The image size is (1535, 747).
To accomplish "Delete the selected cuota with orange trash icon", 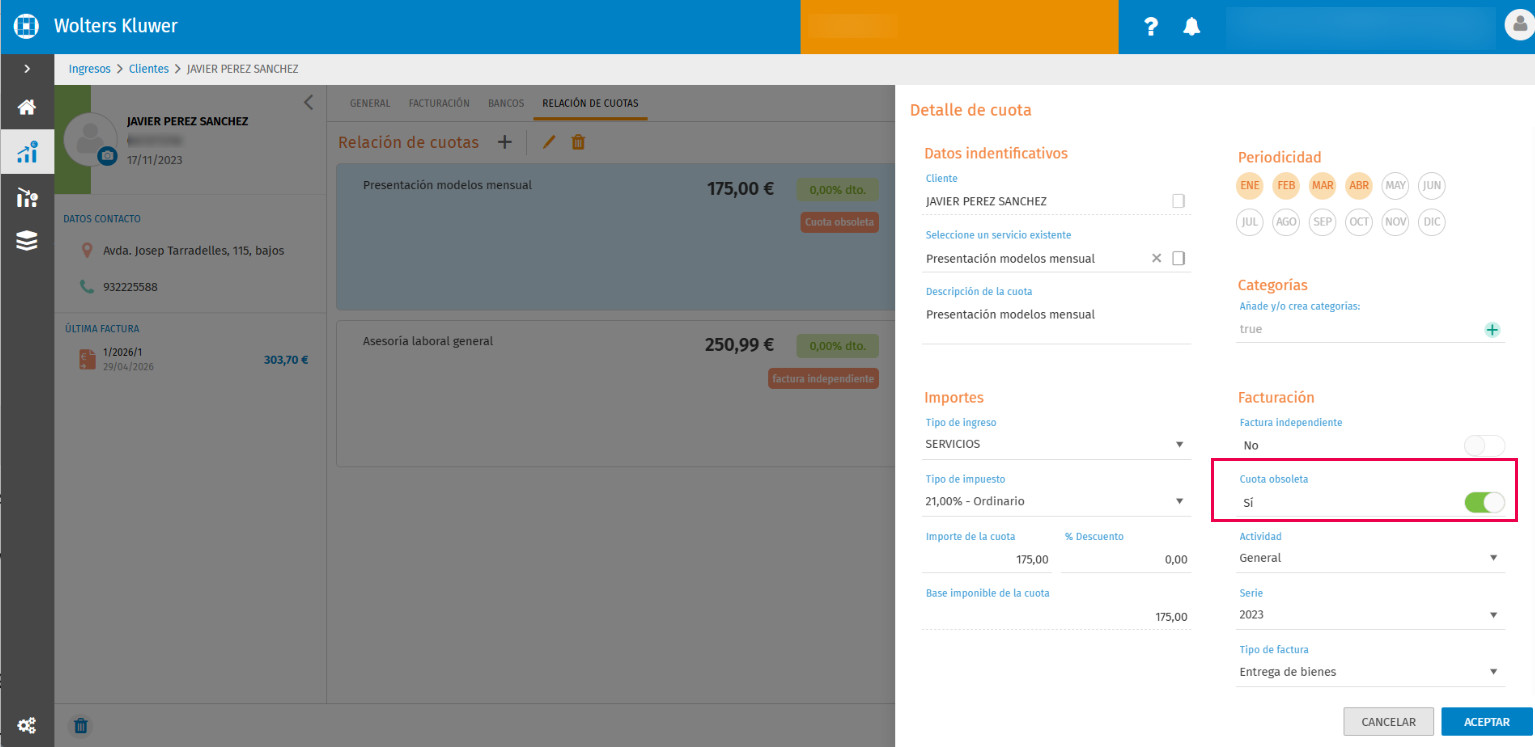I will [x=578, y=142].
